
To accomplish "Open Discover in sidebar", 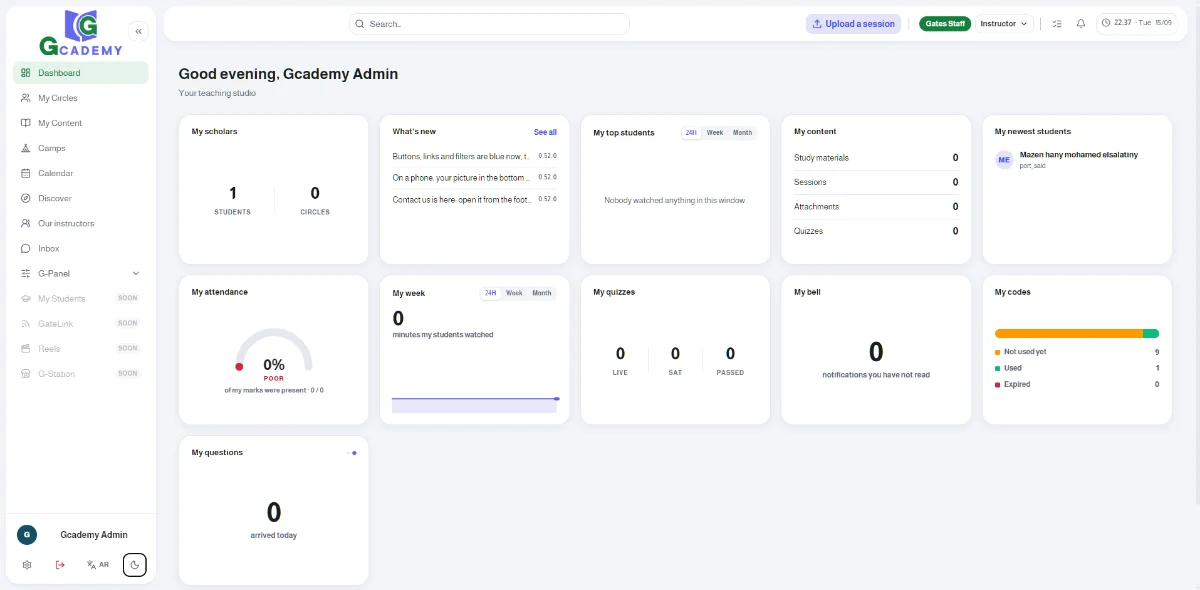I will (x=81, y=198).
